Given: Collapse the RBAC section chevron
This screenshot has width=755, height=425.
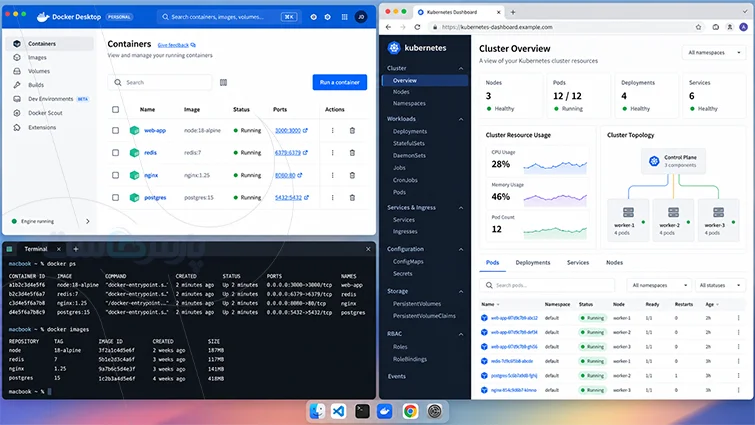Looking at the screenshot, I should [x=461, y=334].
